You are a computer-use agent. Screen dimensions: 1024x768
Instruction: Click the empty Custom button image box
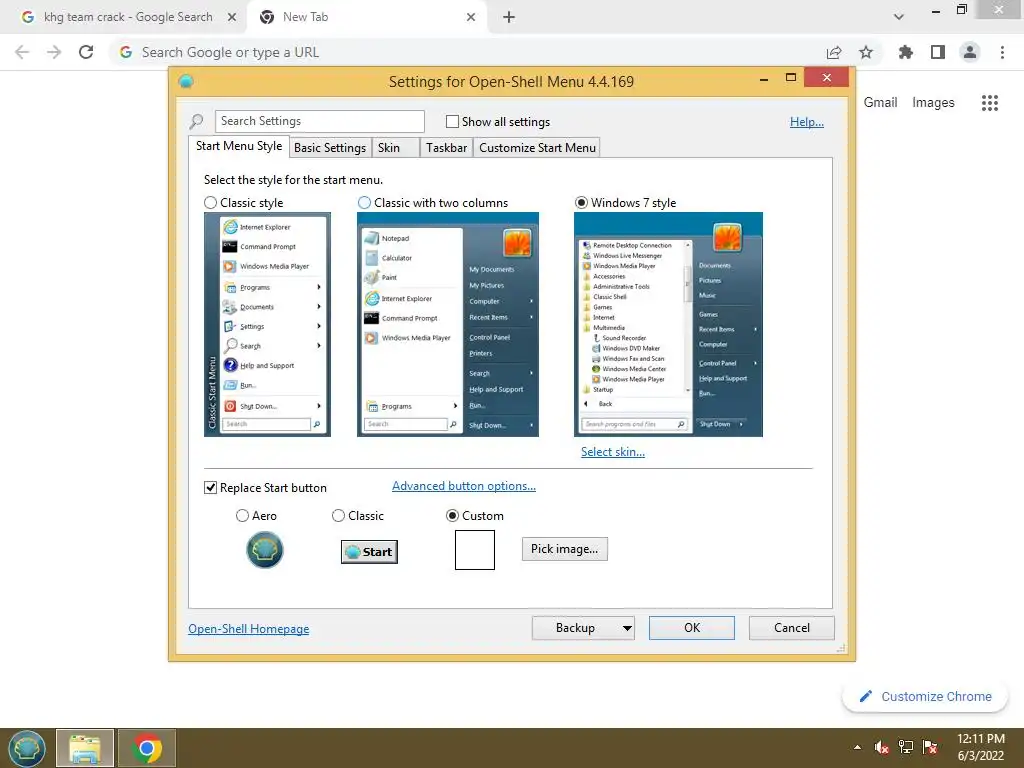[475, 550]
